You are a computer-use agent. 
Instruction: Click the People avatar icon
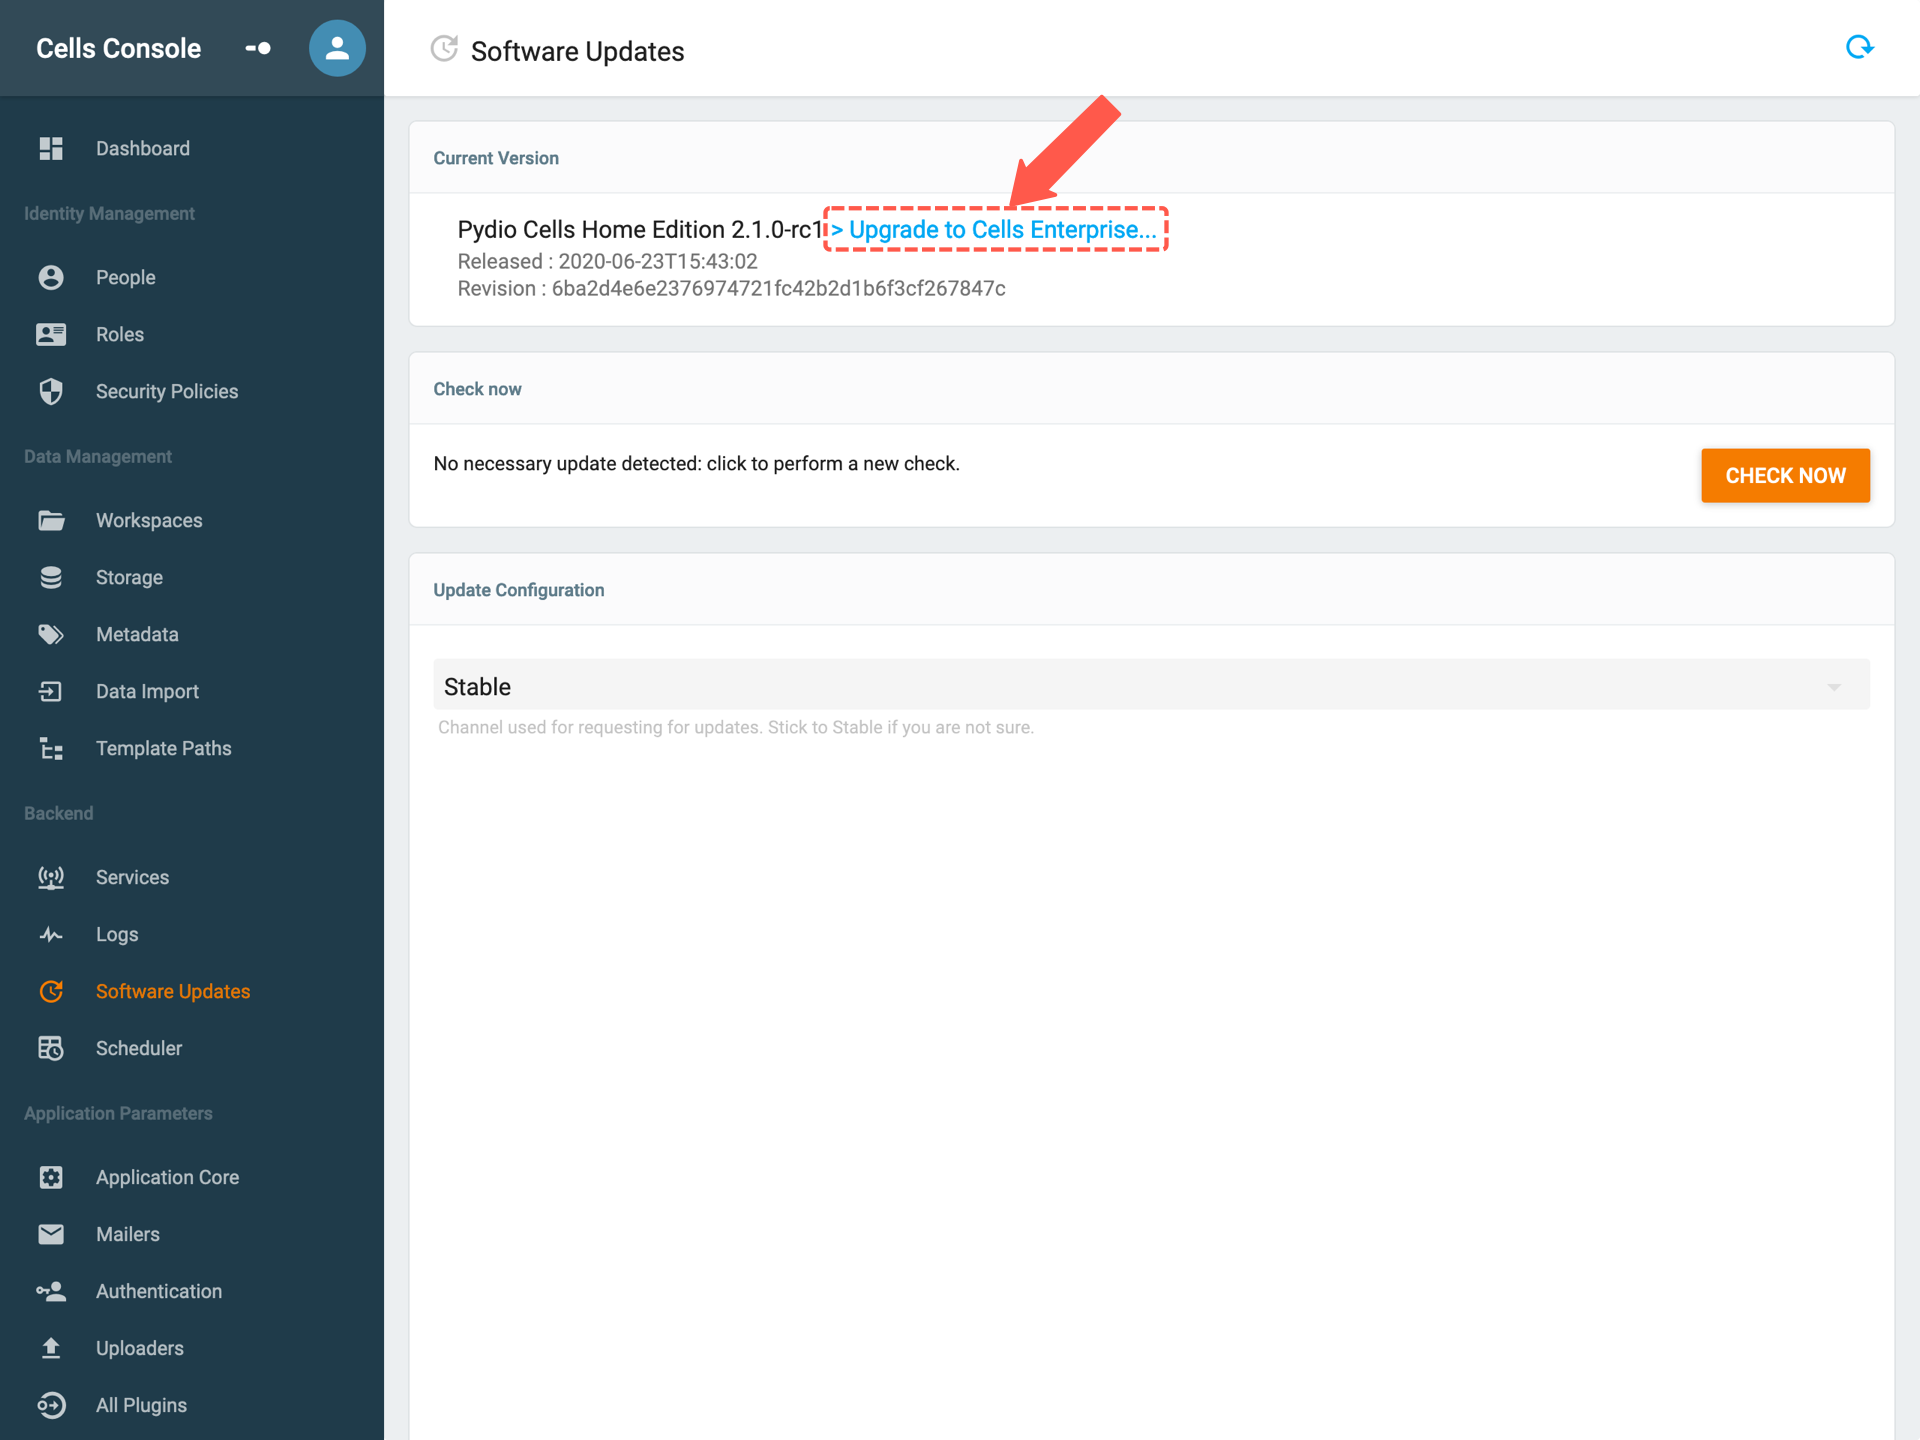51,277
